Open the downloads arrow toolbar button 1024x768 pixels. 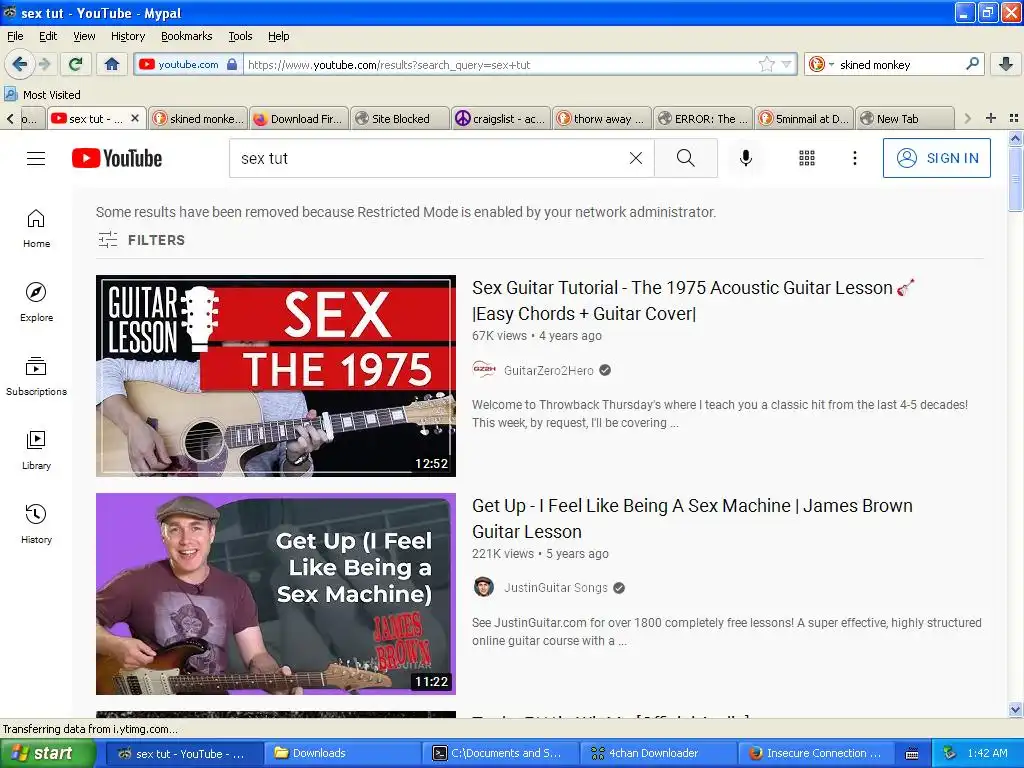pos(1006,64)
